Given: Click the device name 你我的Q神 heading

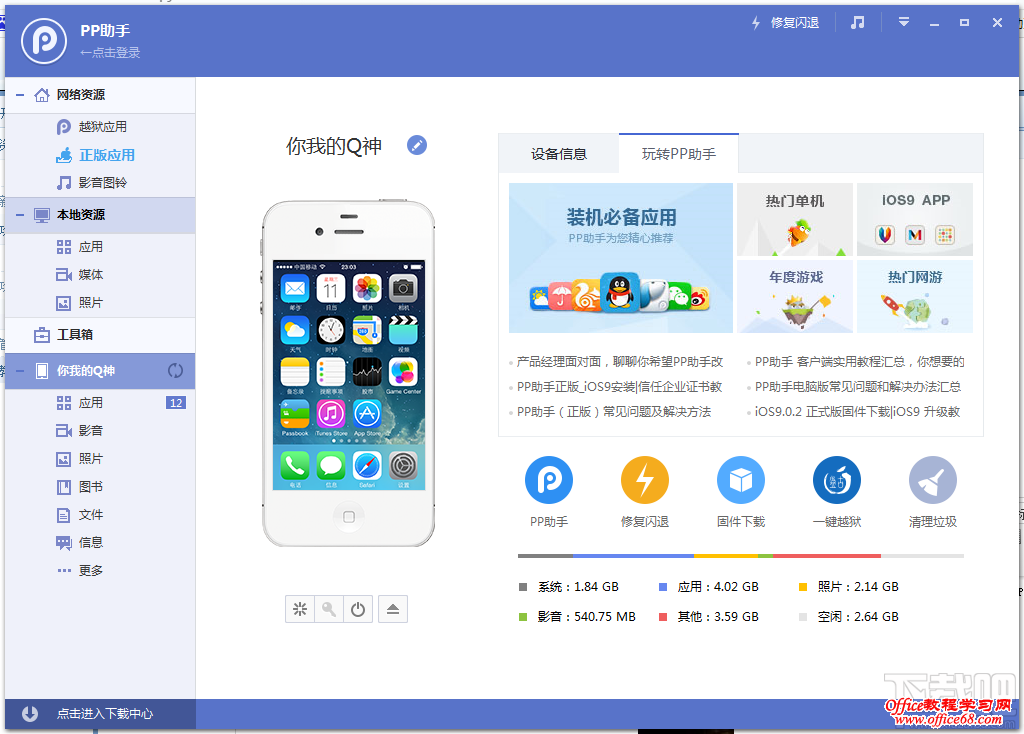Looking at the screenshot, I should [334, 146].
